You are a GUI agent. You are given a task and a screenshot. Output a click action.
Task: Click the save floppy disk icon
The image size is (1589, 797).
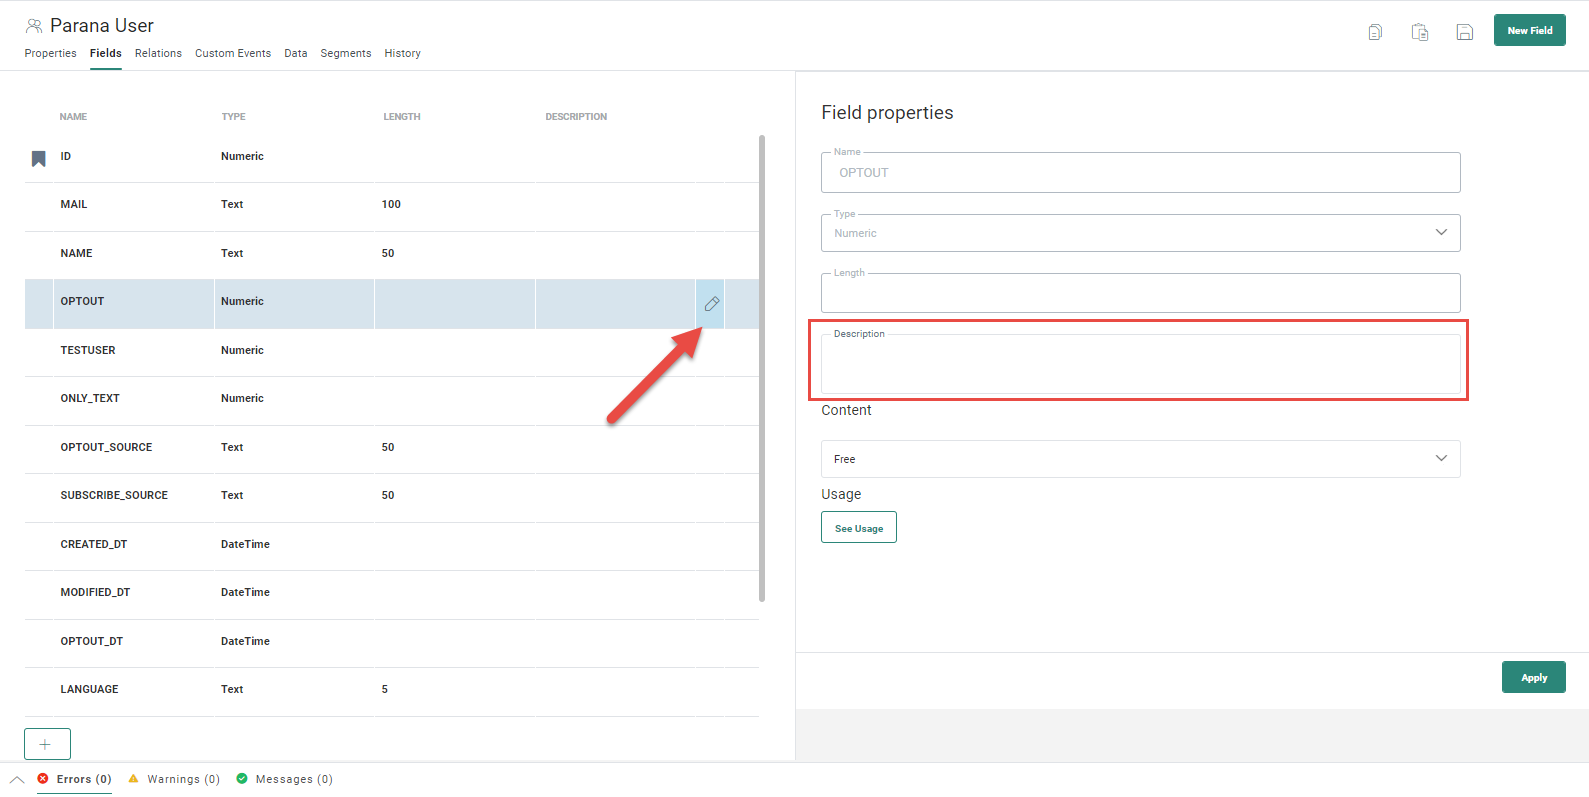pos(1464,32)
